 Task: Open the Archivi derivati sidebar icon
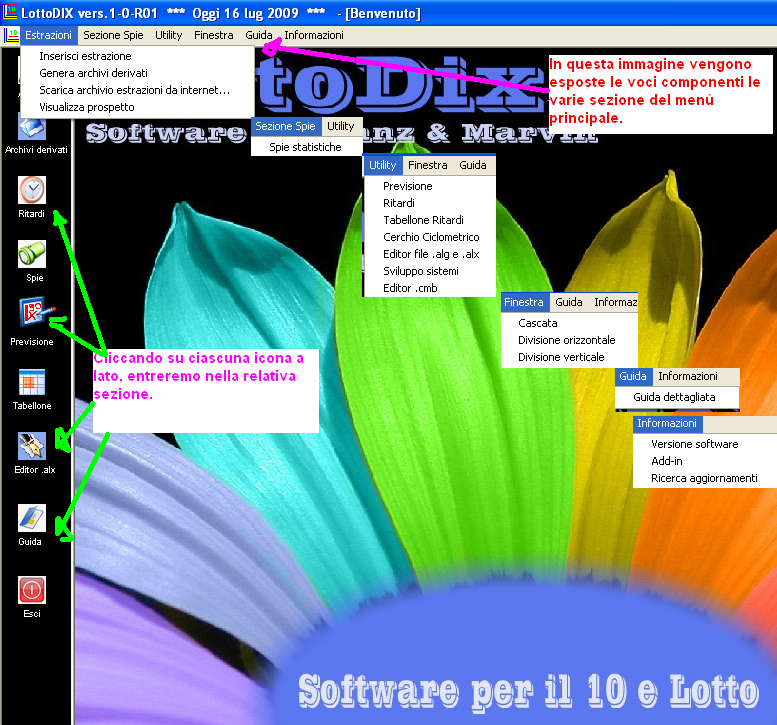(32, 128)
